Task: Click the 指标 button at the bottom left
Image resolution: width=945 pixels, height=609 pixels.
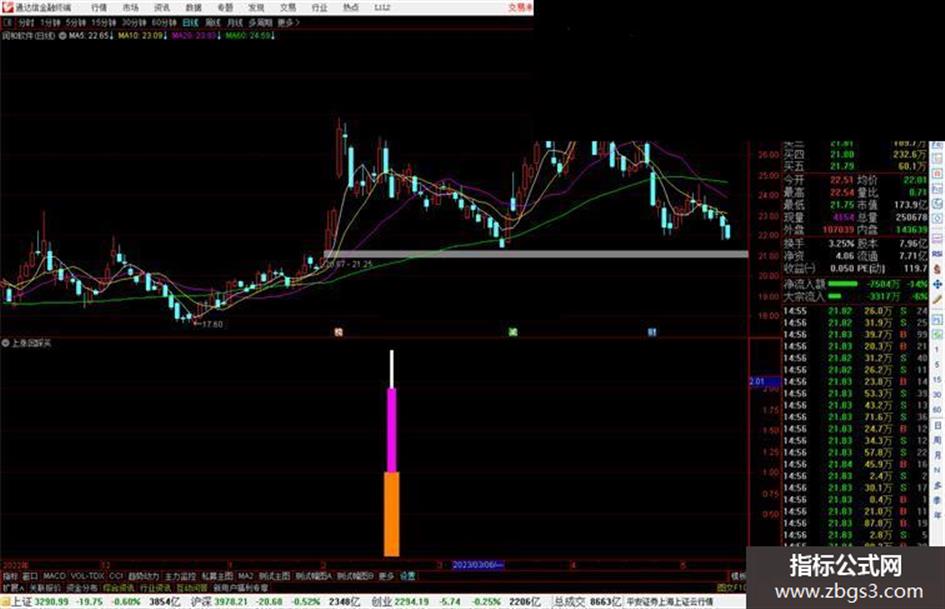Action: coord(10,576)
